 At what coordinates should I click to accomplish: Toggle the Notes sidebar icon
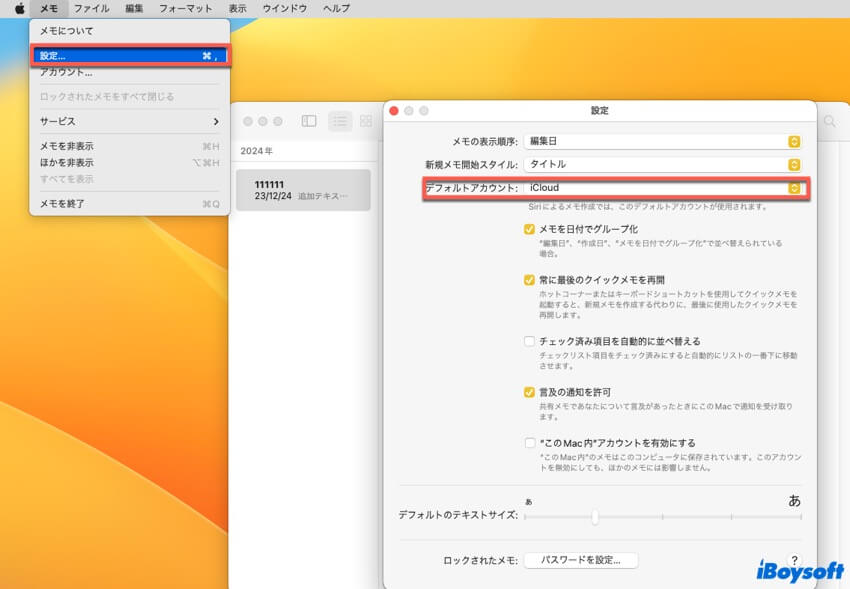(x=309, y=121)
